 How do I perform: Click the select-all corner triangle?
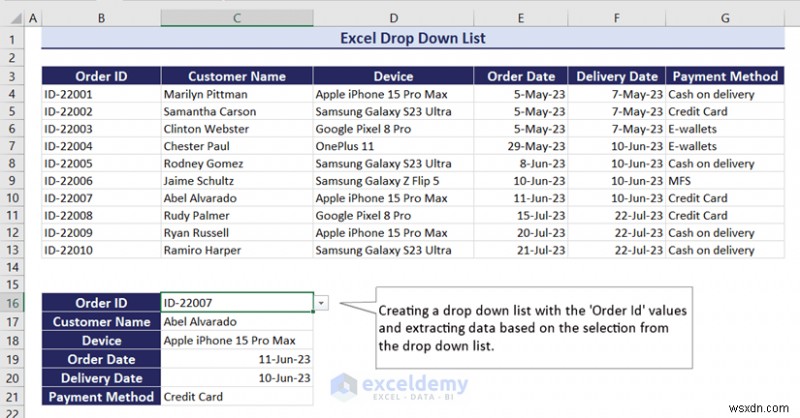click(x=17, y=19)
